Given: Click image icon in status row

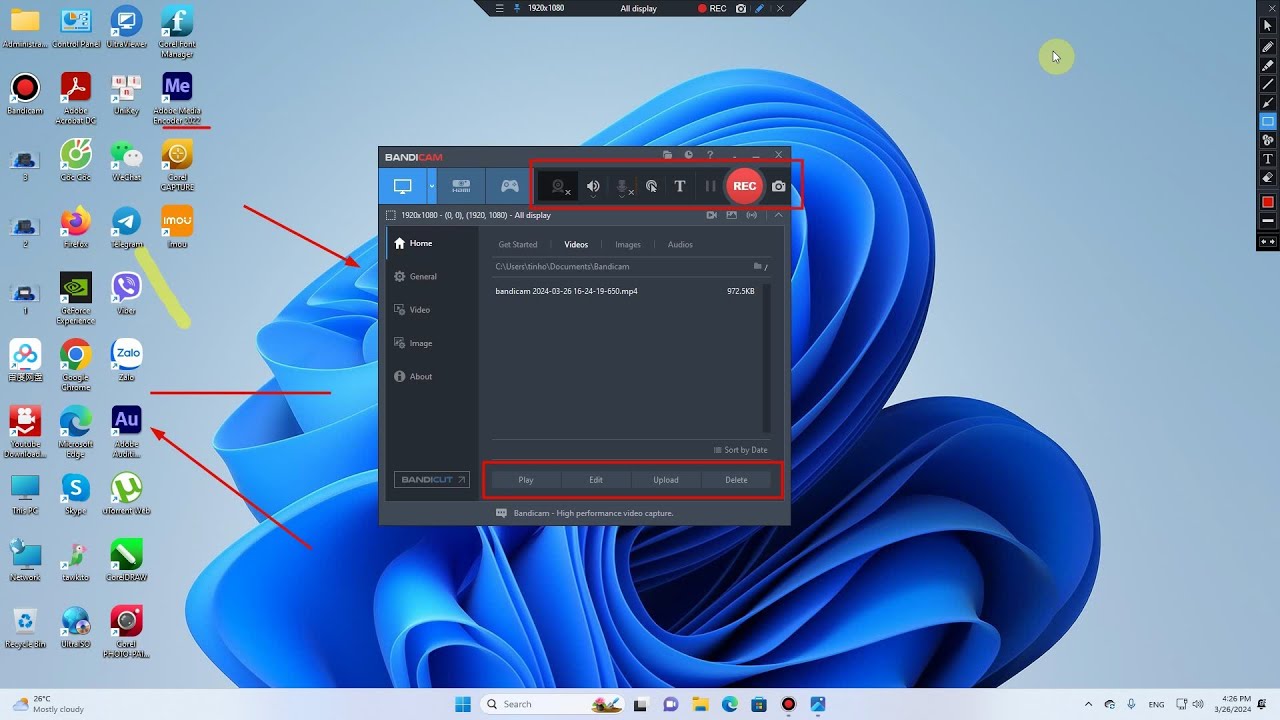Looking at the screenshot, I should point(731,215).
